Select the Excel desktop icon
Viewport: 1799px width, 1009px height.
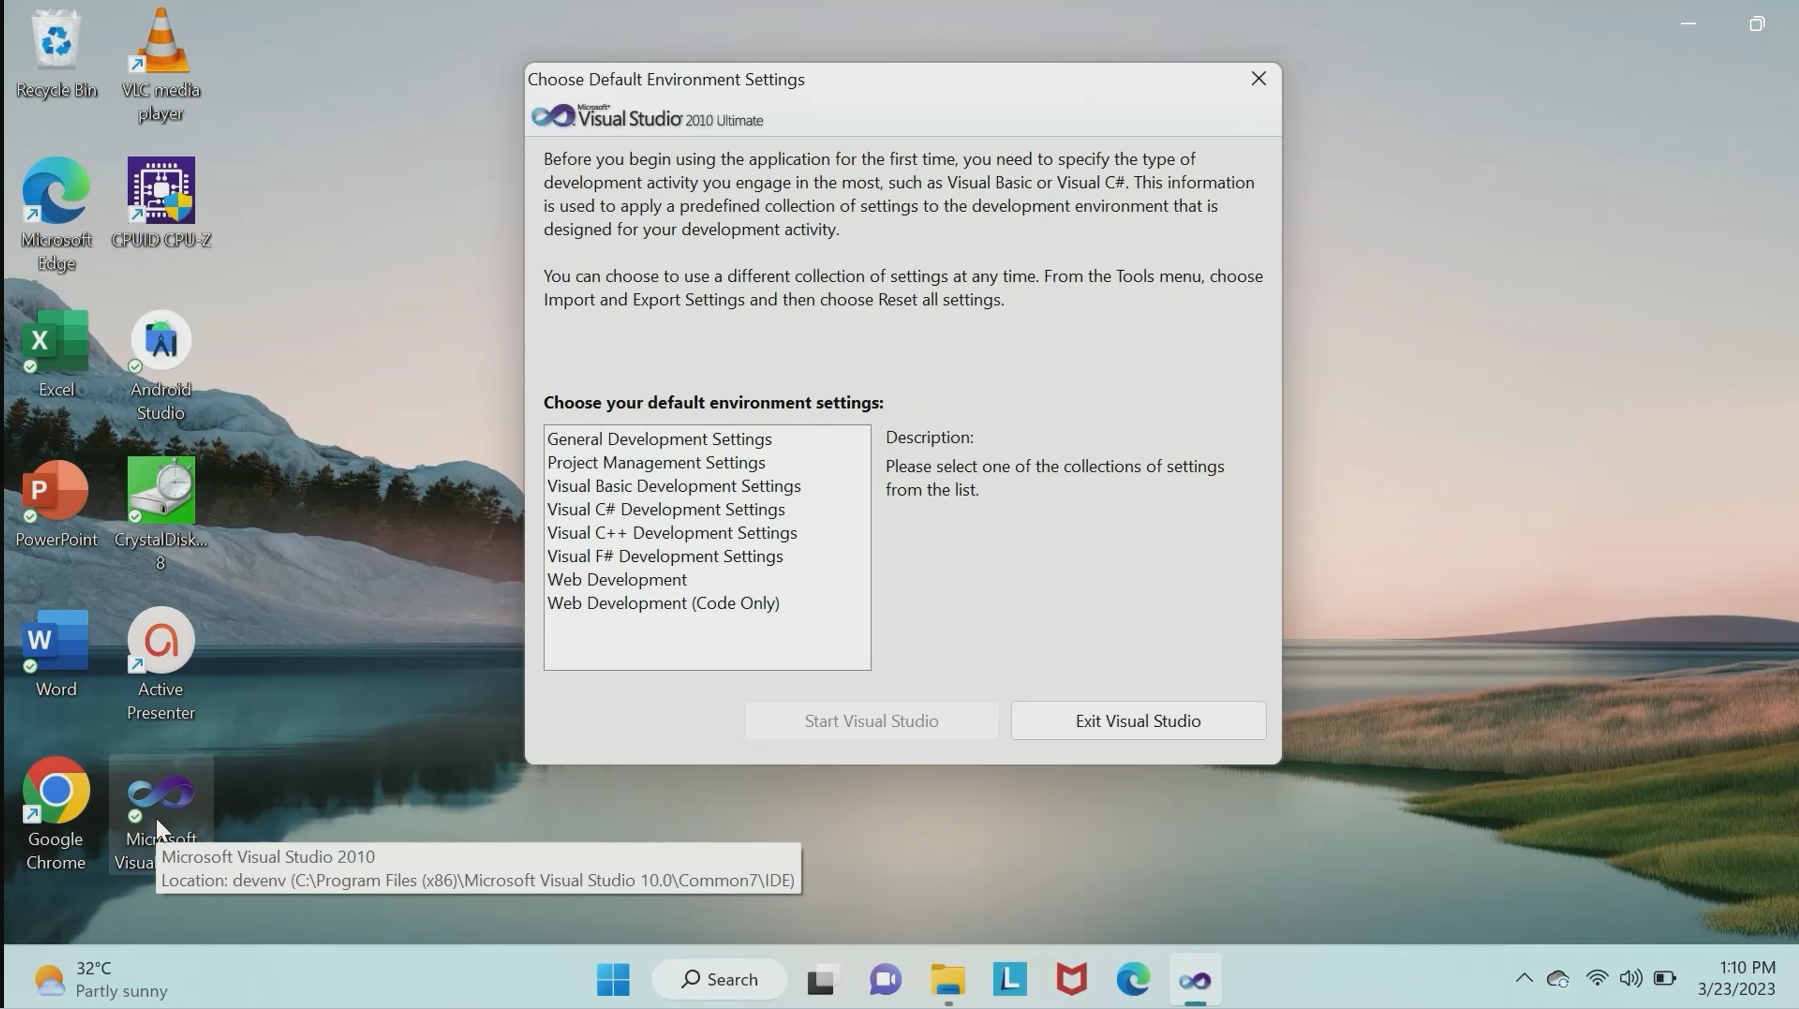click(x=56, y=353)
